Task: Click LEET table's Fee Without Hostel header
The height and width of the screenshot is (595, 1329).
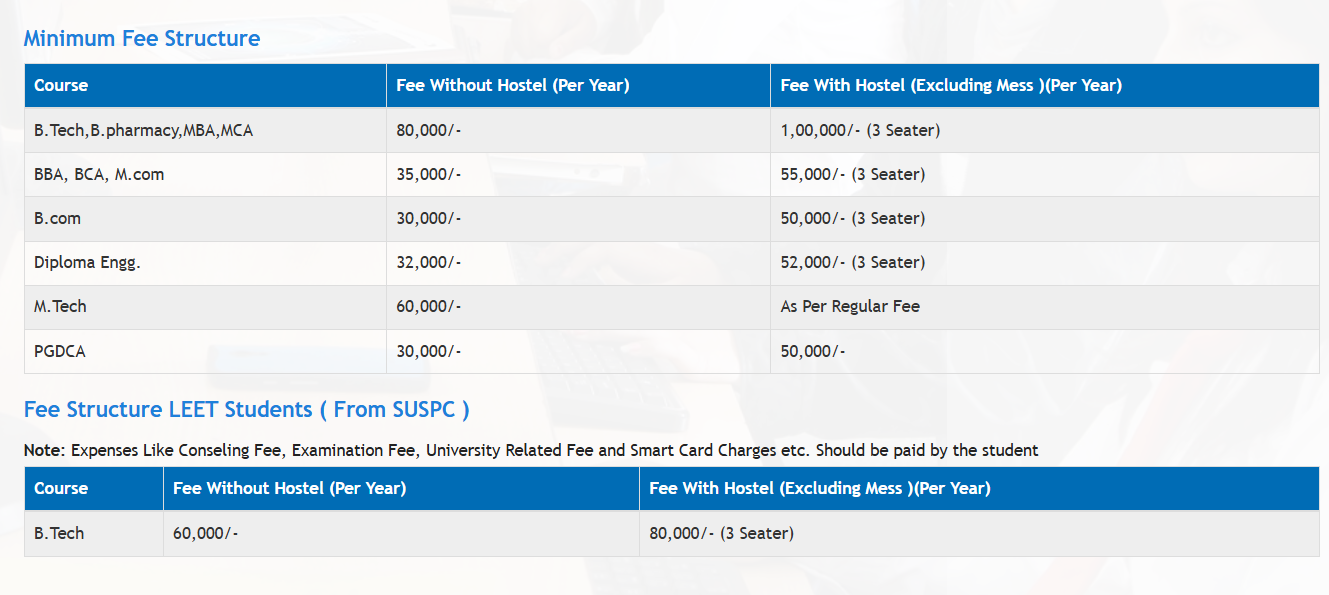Action: [289, 489]
